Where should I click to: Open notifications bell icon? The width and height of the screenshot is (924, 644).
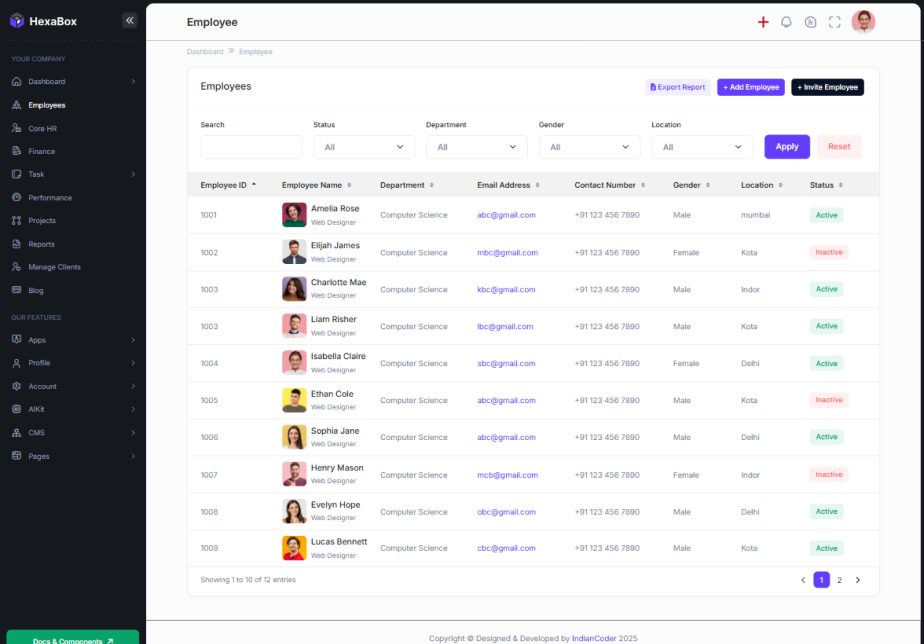click(x=786, y=22)
